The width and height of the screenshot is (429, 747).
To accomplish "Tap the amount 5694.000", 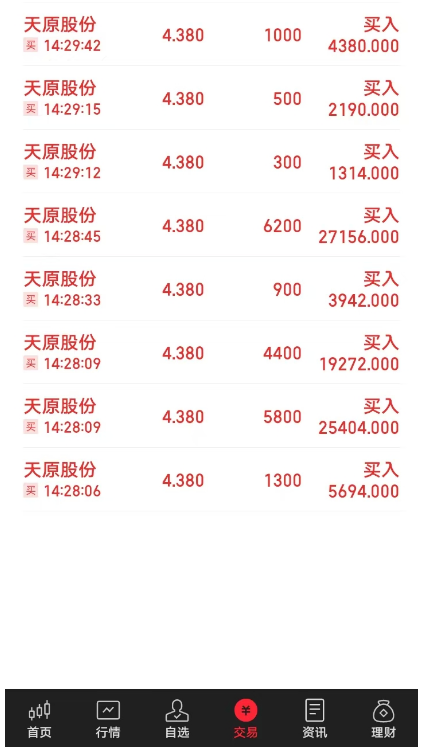I will [x=363, y=491].
